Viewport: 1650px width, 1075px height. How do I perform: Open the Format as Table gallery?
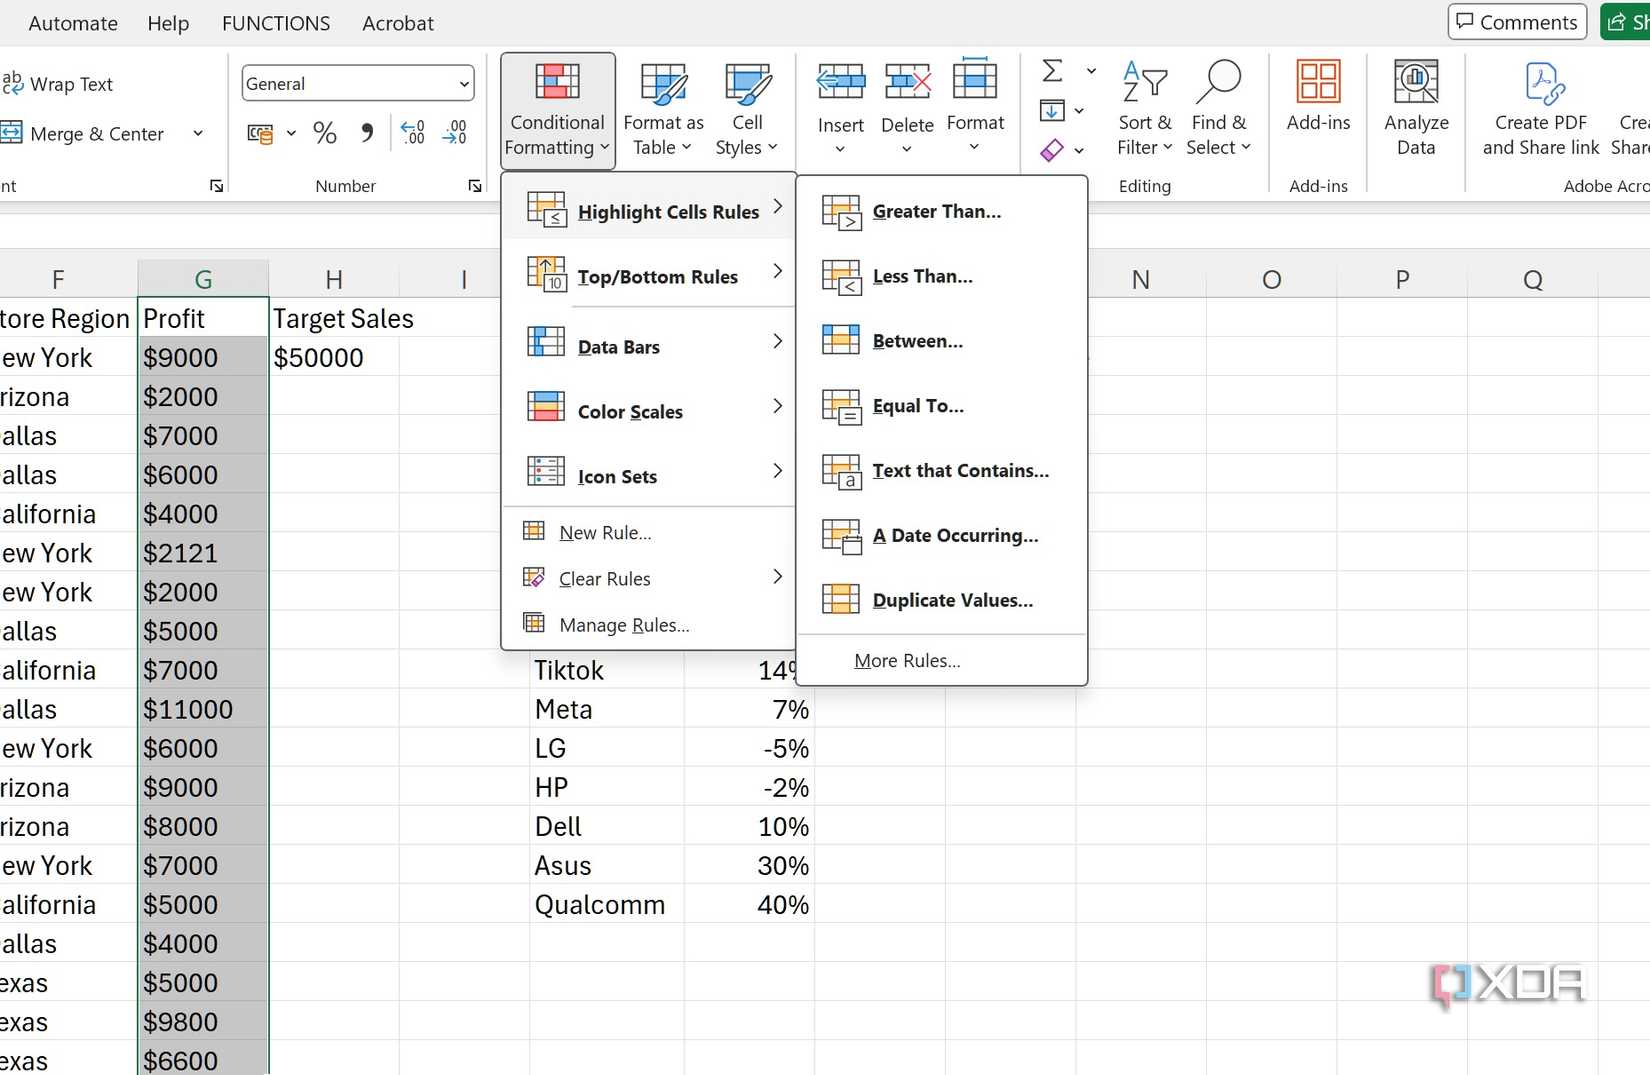pyautogui.click(x=662, y=110)
